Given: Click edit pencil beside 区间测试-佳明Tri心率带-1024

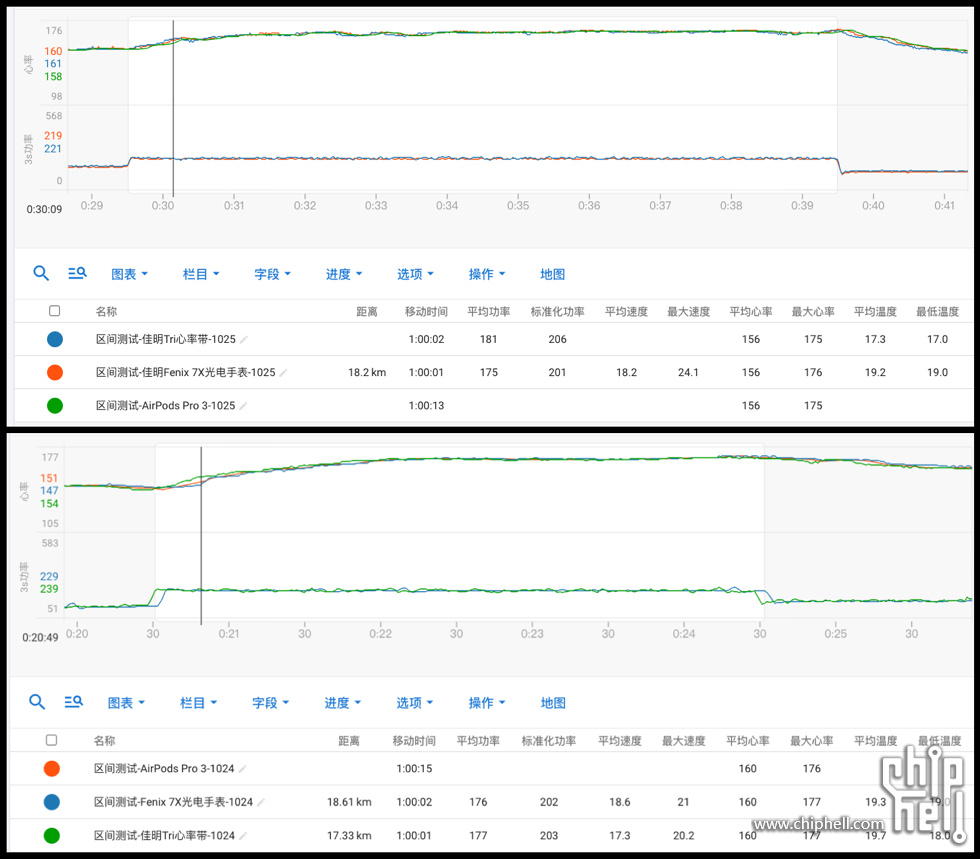Looking at the screenshot, I should pyautogui.click(x=243, y=836).
